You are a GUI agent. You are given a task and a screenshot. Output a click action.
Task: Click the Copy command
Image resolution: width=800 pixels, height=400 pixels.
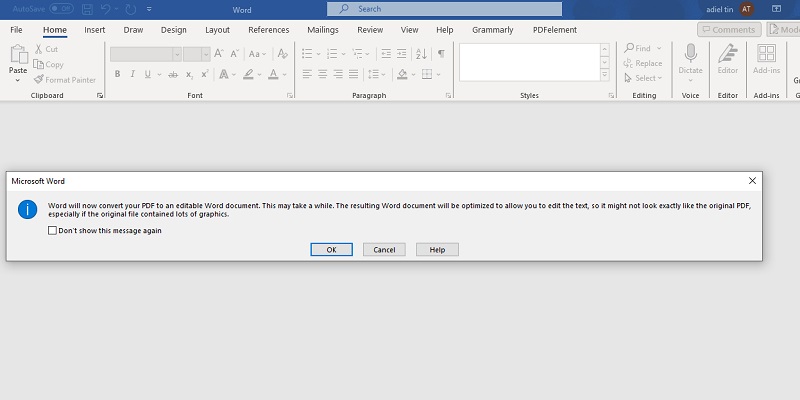click(x=48, y=64)
